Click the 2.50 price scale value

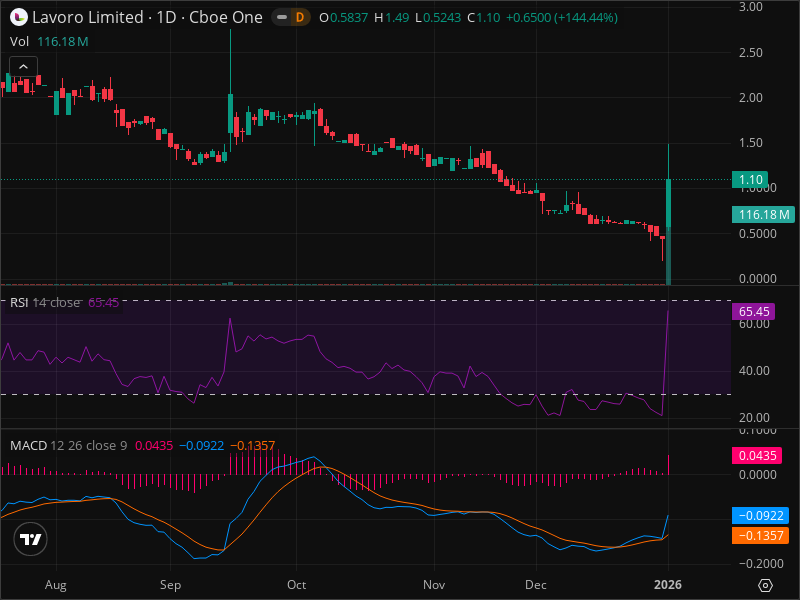[751, 53]
